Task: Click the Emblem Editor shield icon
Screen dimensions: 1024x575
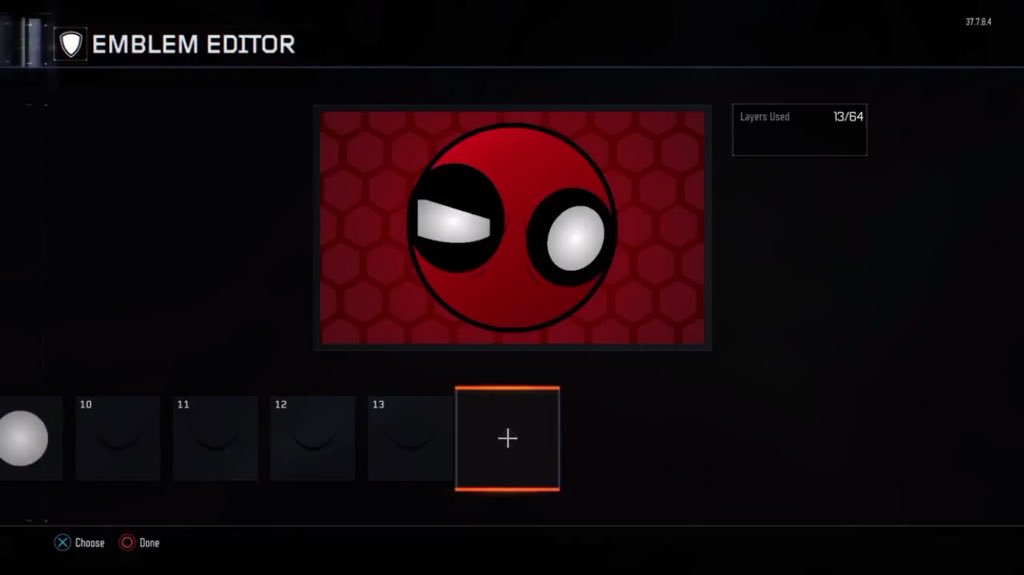Action: pos(71,44)
